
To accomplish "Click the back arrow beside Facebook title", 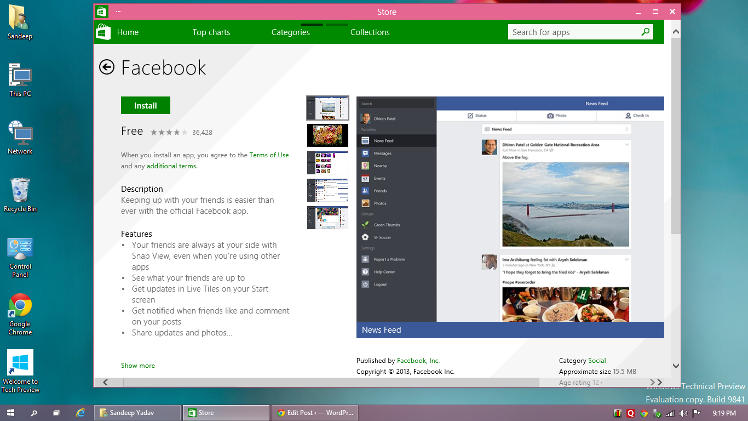I will [x=106, y=67].
